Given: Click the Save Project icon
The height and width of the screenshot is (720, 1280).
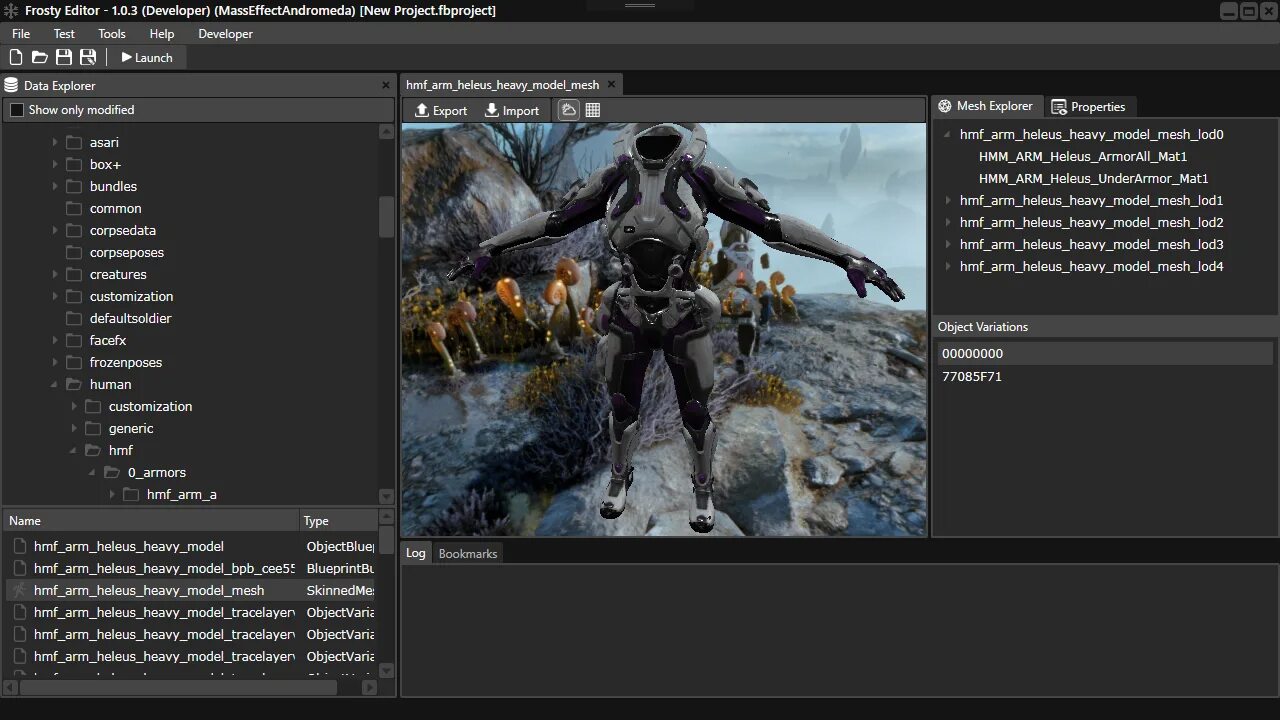Looking at the screenshot, I should [64, 58].
